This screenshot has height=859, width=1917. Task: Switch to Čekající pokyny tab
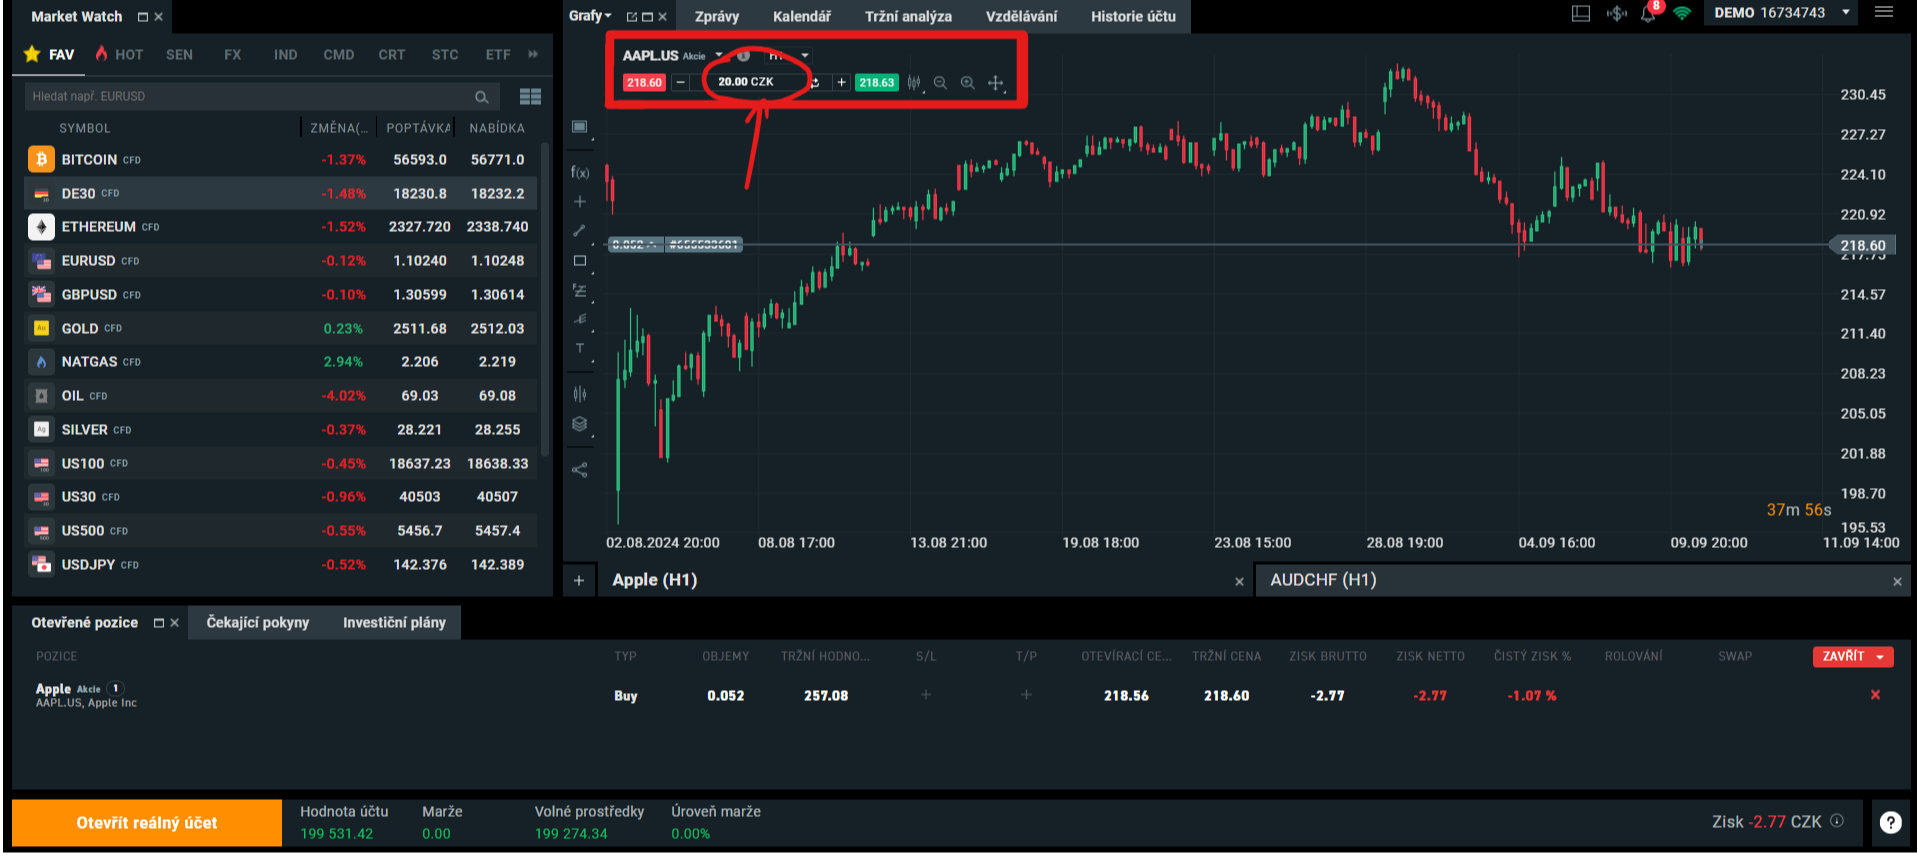click(257, 622)
